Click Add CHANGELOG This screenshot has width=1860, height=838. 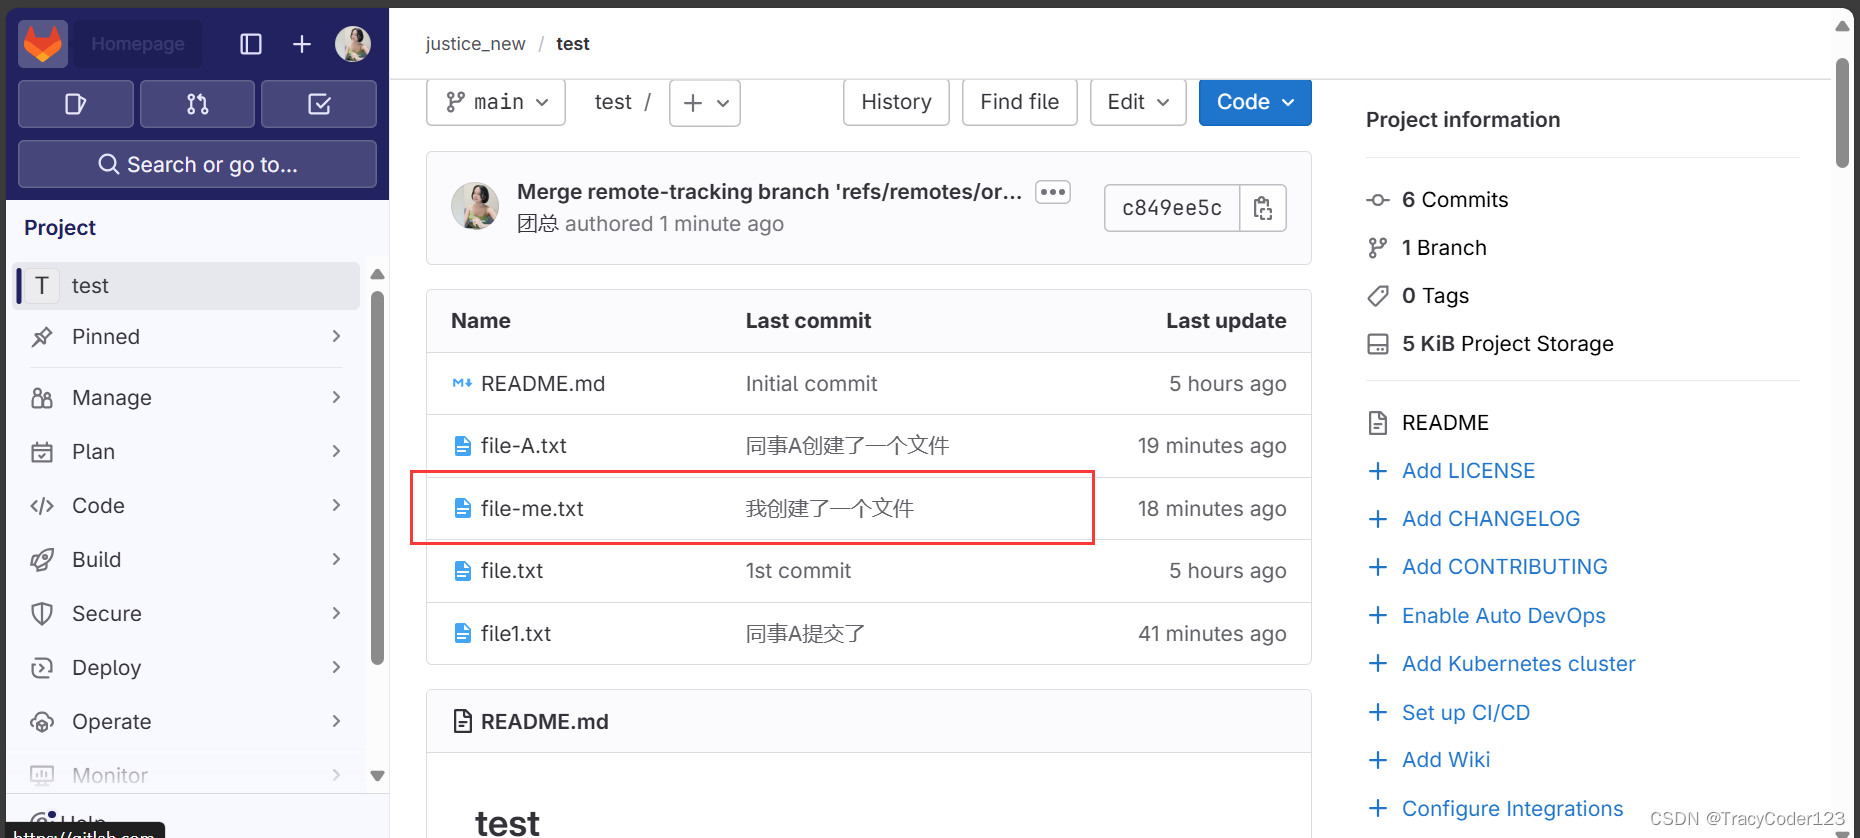click(1490, 519)
